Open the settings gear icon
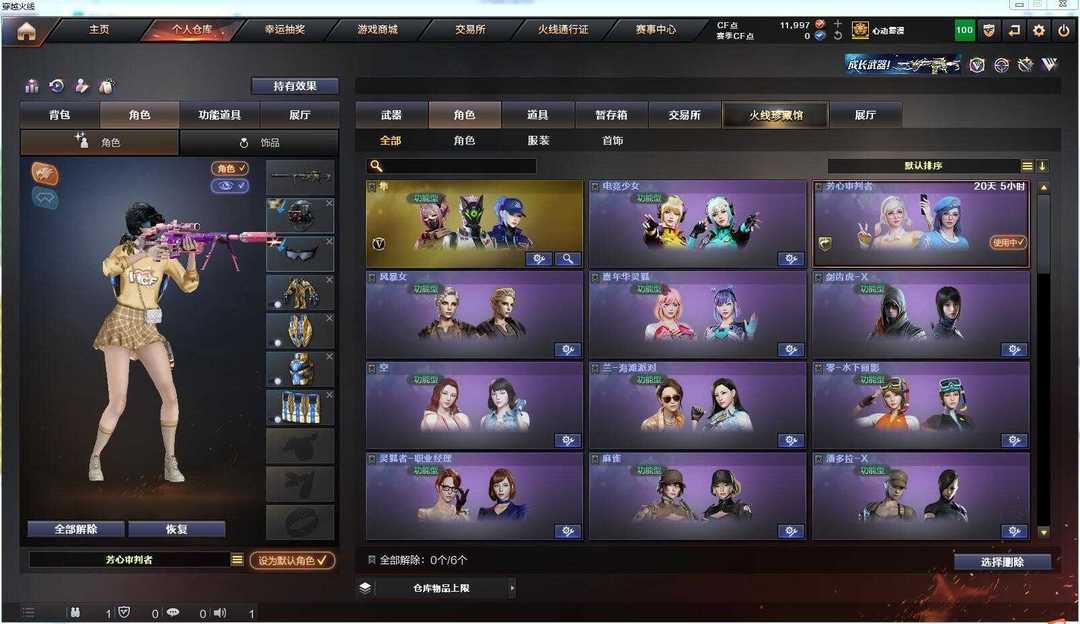The height and width of the screenshot is (624, 1080). click(x=1039, y=30)
